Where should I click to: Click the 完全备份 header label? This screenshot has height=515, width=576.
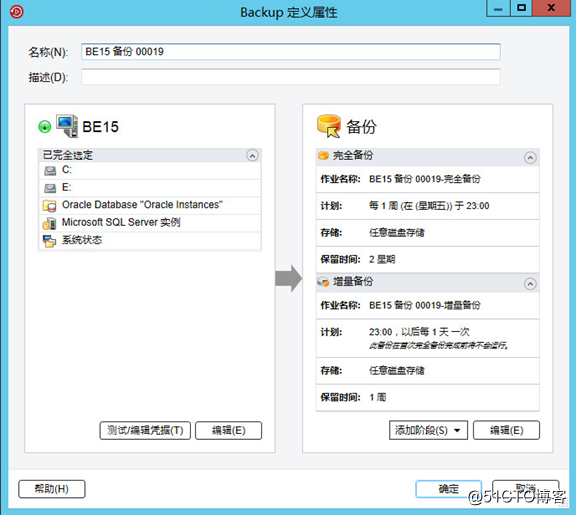353,155
